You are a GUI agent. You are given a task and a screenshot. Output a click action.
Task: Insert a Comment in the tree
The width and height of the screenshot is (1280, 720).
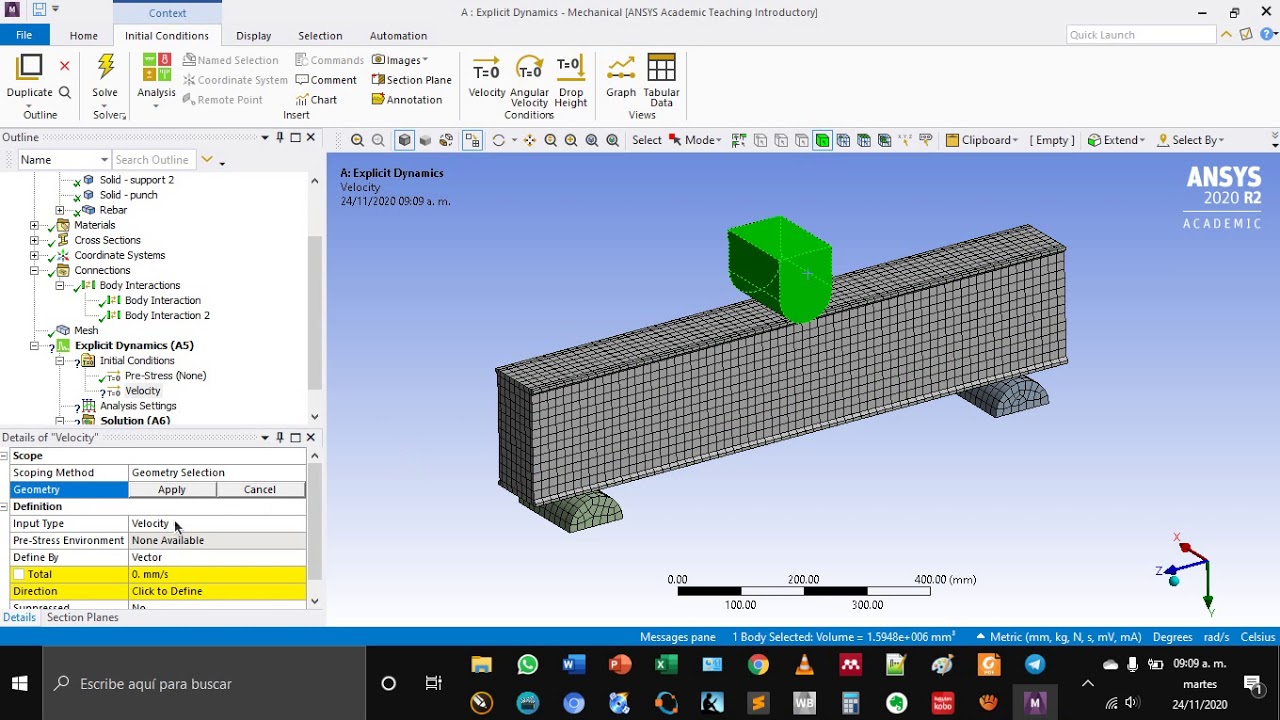pos(326,80)
